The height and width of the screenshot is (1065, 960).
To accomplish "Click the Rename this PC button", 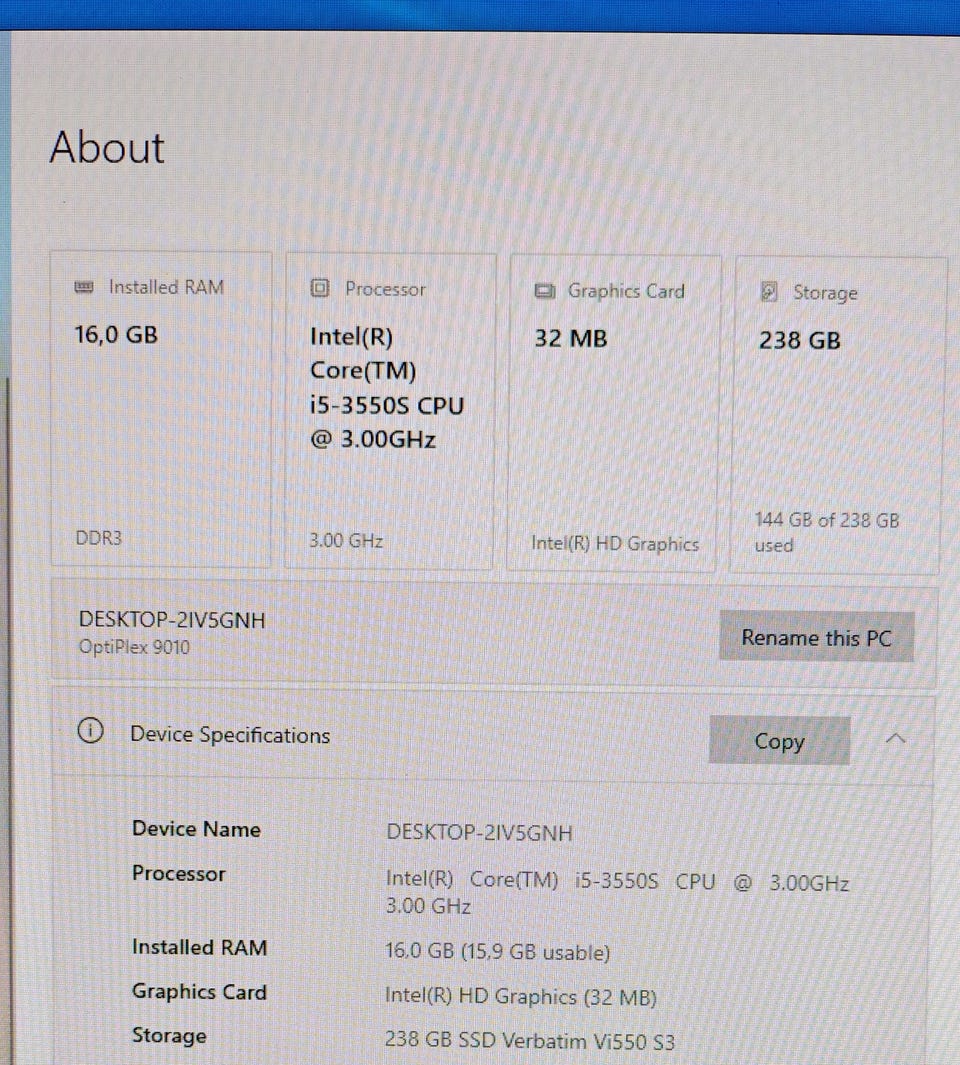I will [x=817, y=637].
